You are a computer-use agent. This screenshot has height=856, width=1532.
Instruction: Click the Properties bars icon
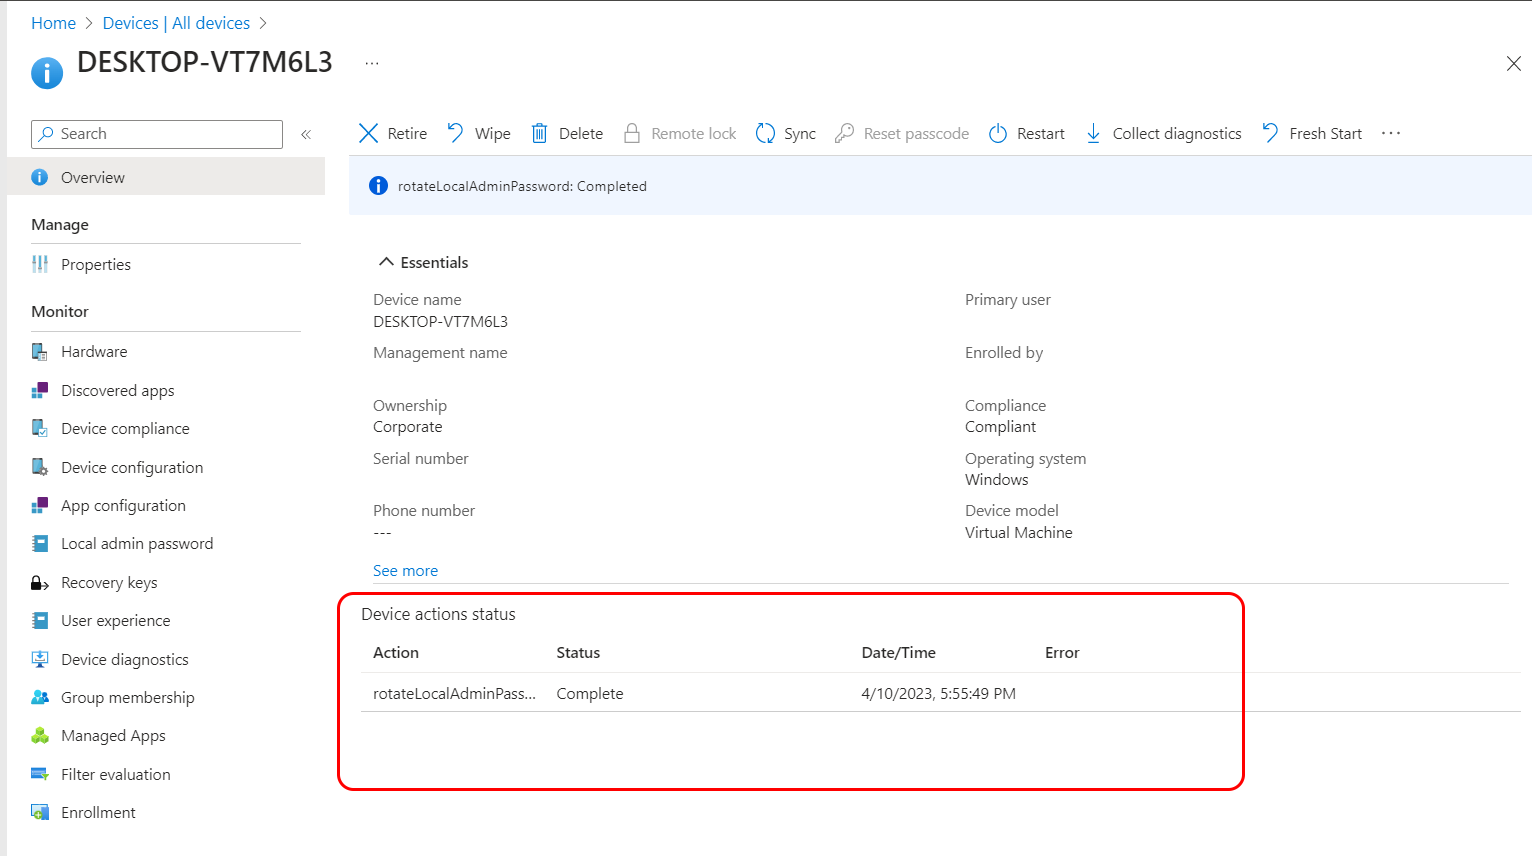tap(40, 264)
